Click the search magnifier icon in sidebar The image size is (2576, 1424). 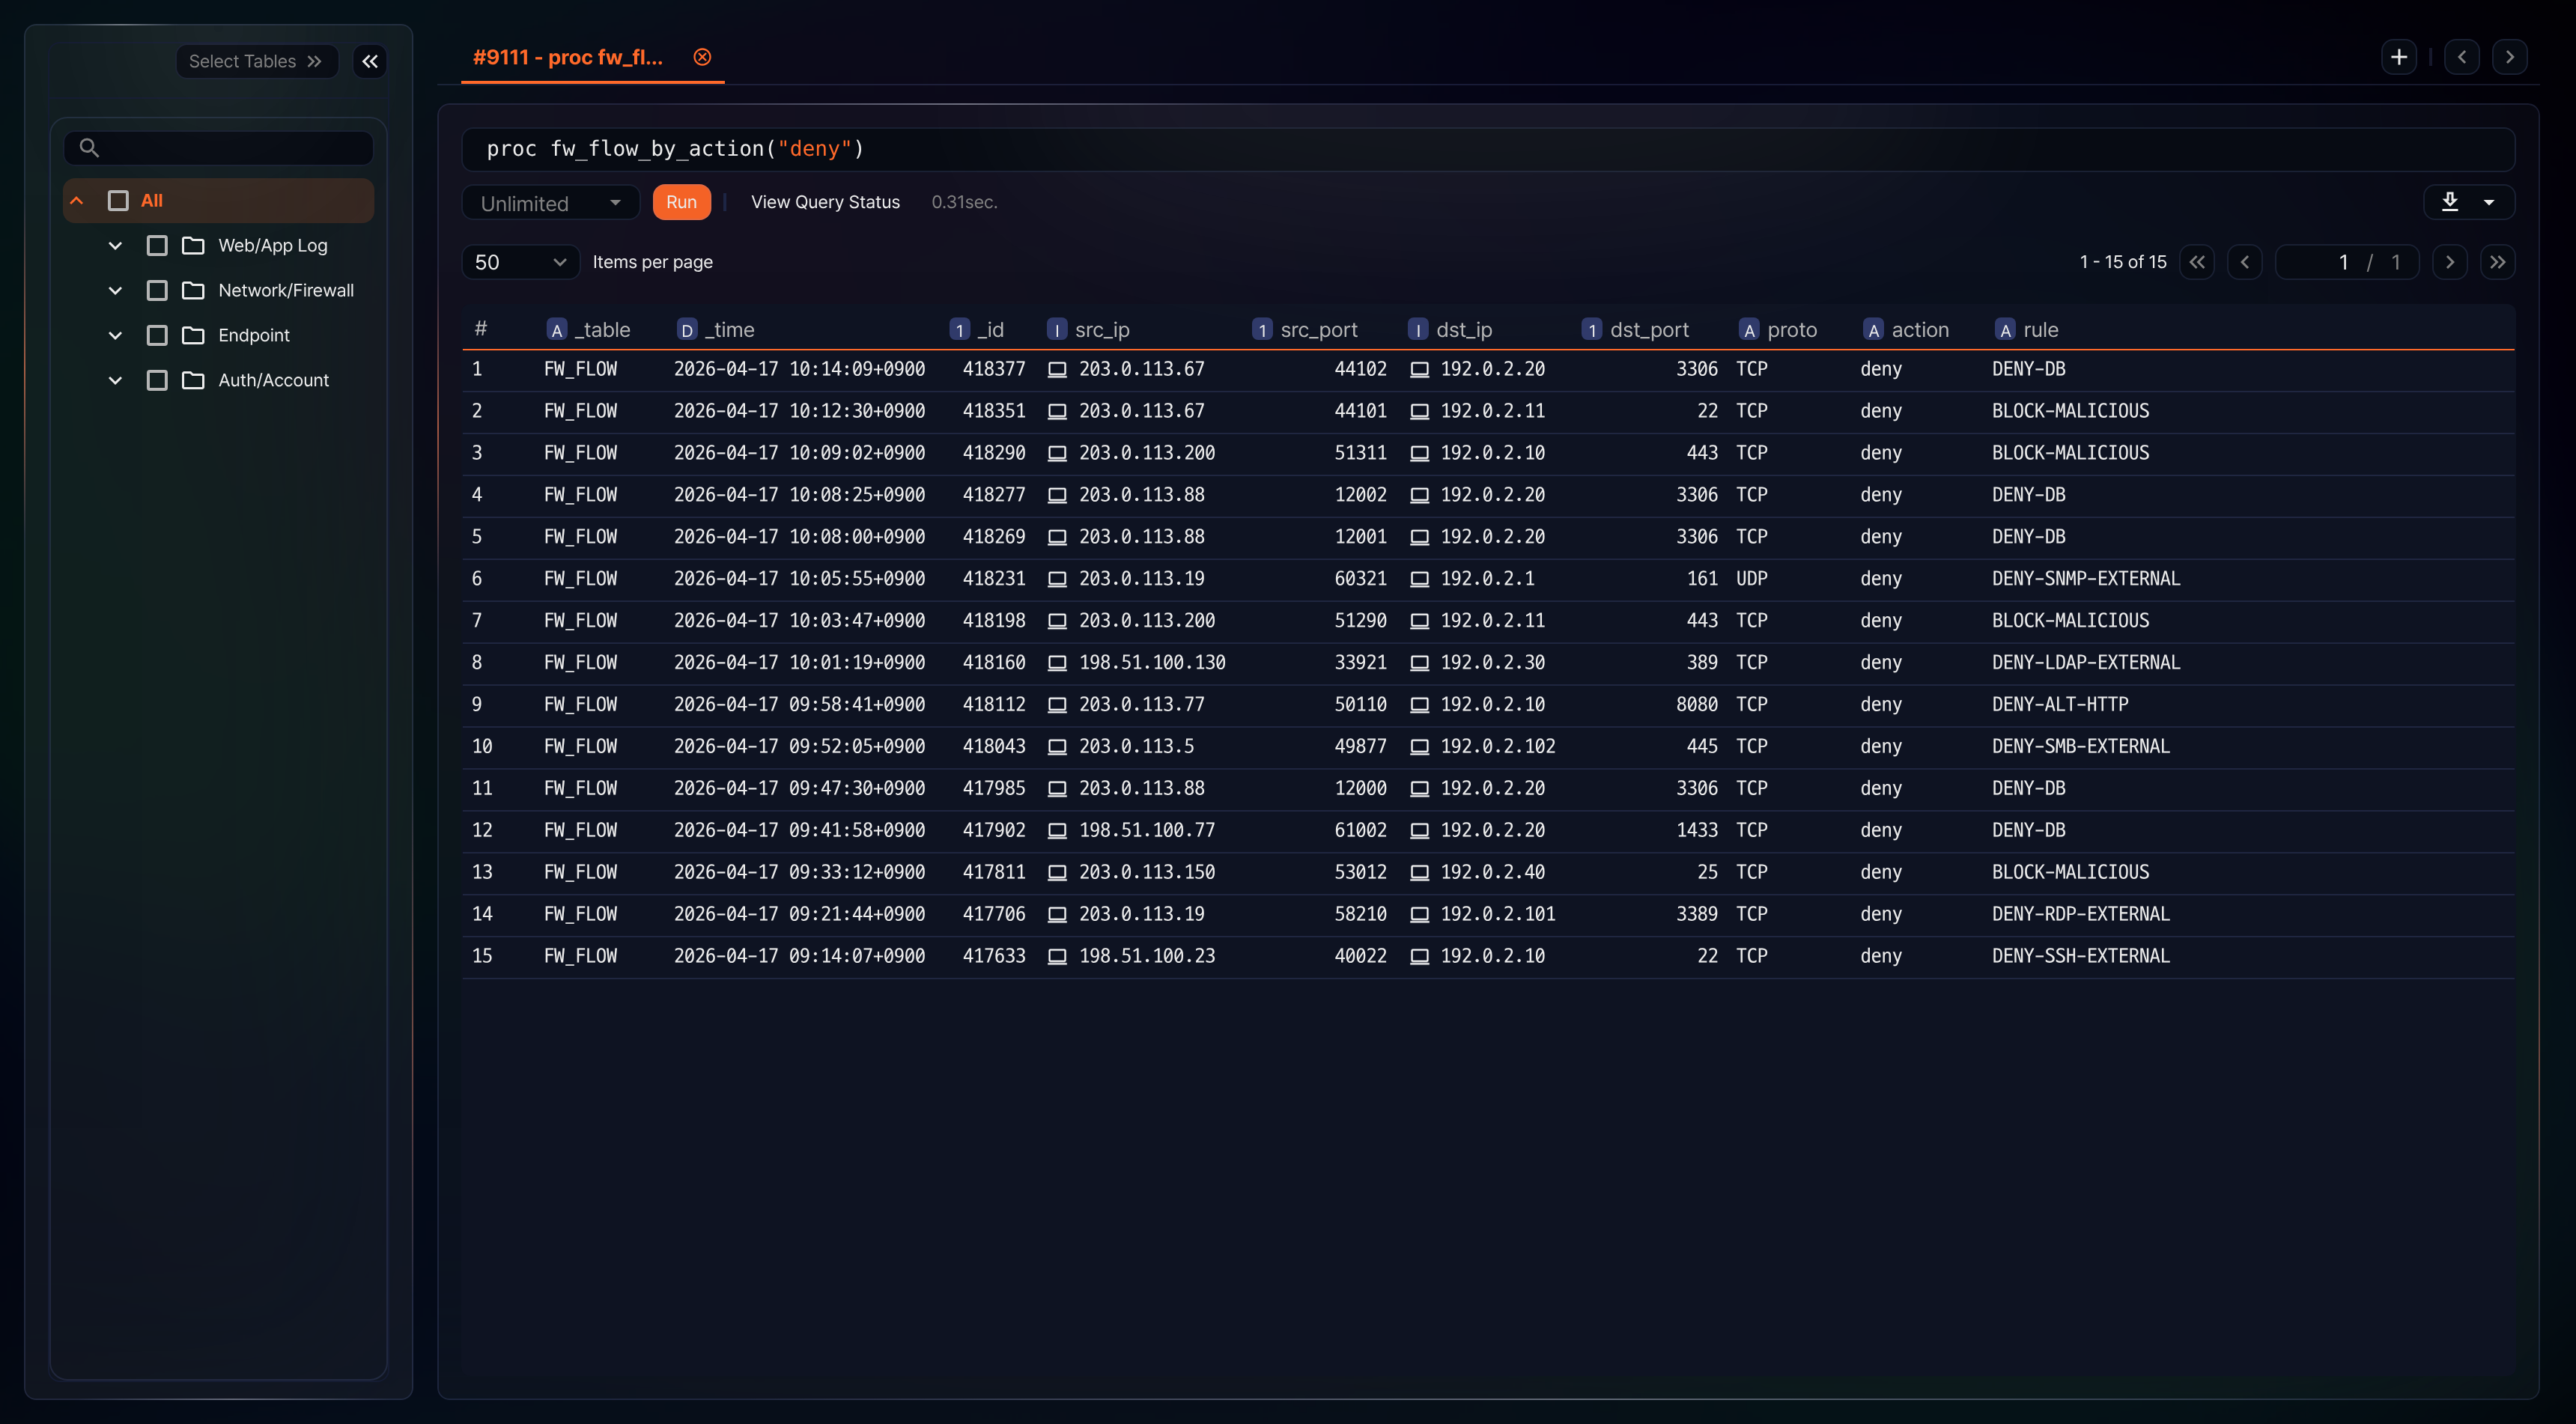click(89, 148)
